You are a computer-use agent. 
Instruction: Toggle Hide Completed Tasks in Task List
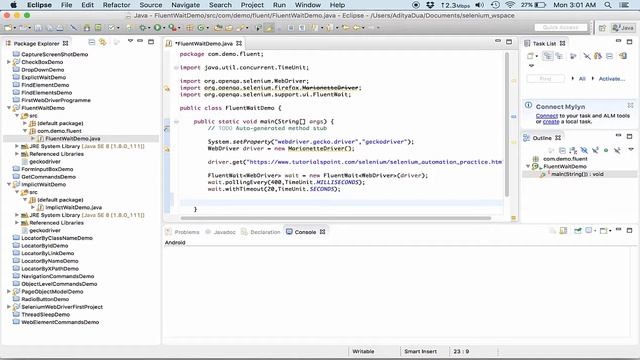point(587,56)
